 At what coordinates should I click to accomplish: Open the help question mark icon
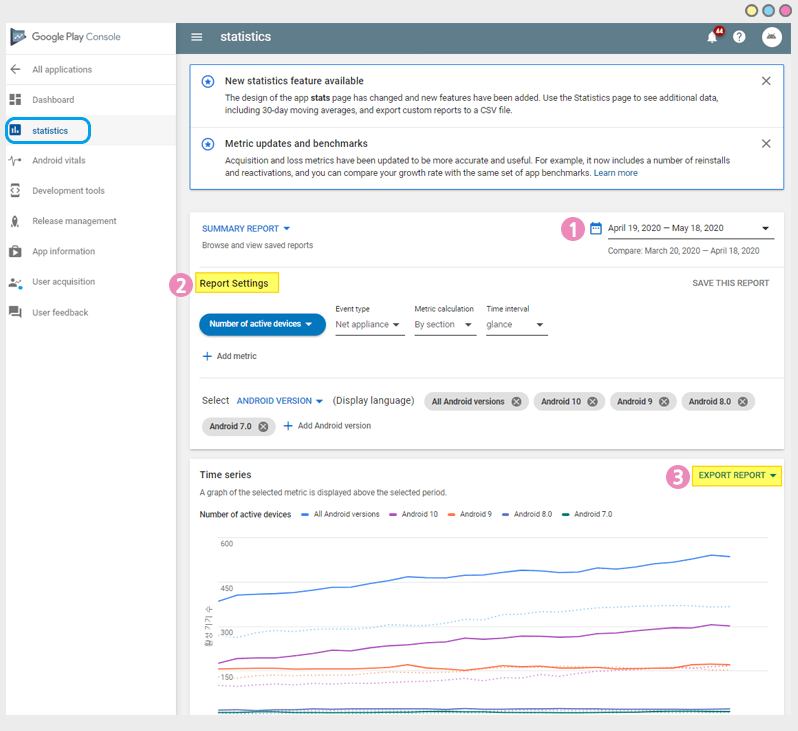coord(739,37)
